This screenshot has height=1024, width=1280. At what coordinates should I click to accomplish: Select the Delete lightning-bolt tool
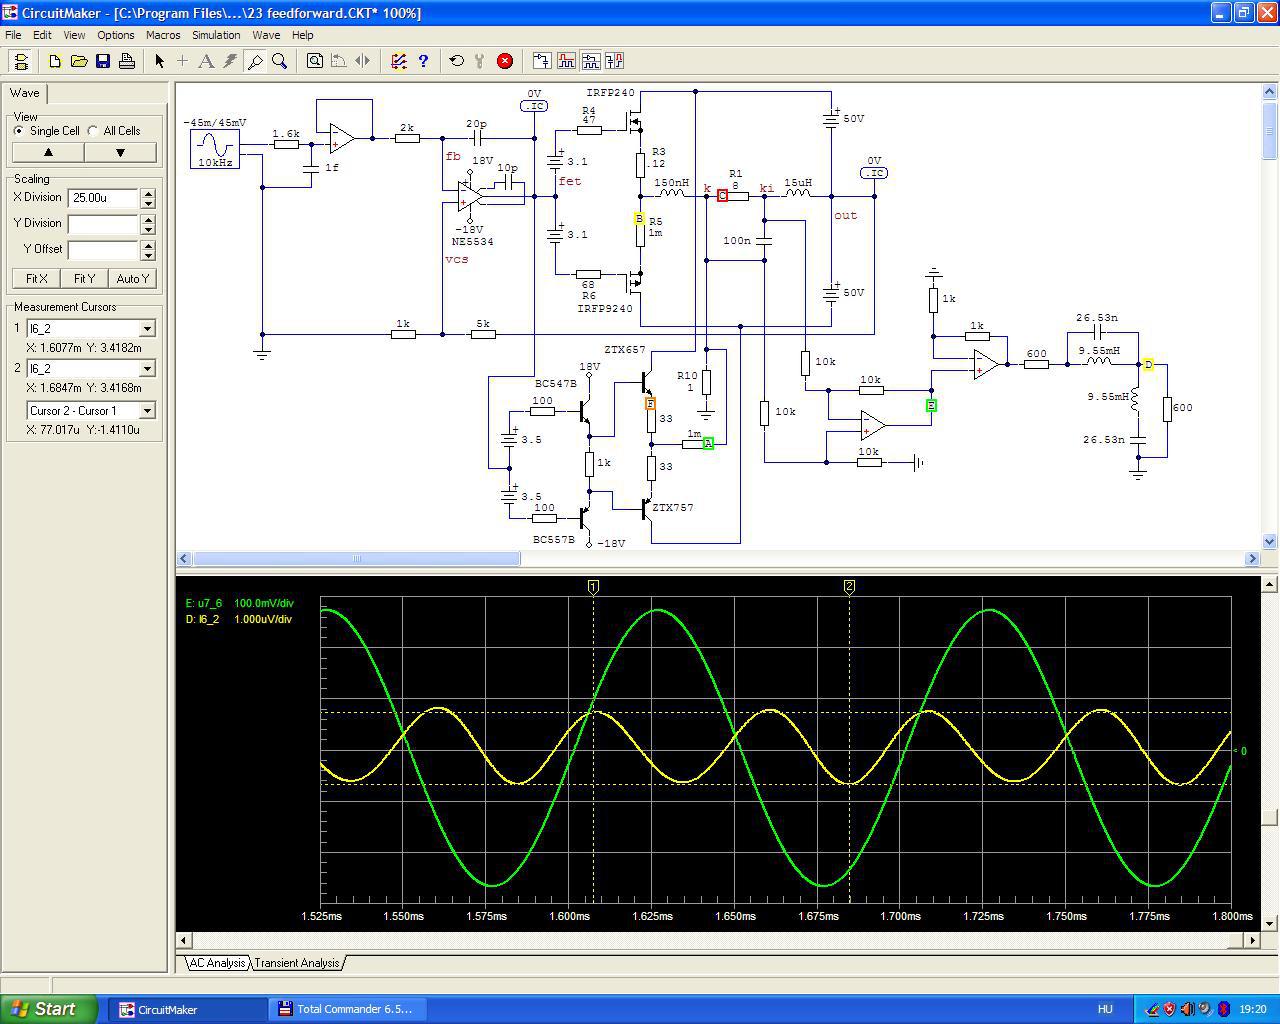pyautogui.click(x=231, y=61)
